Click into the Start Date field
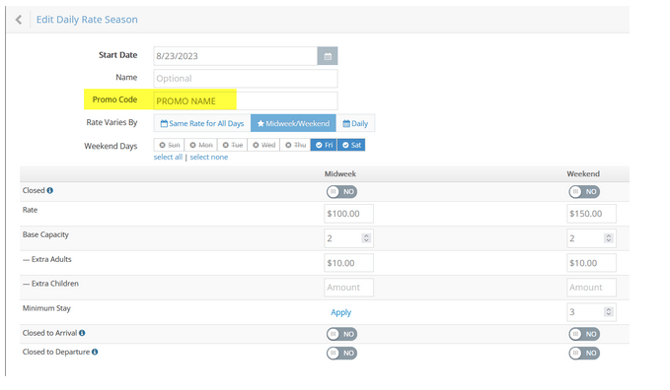Viewport: 670px width, 390px height. (235, 56)
